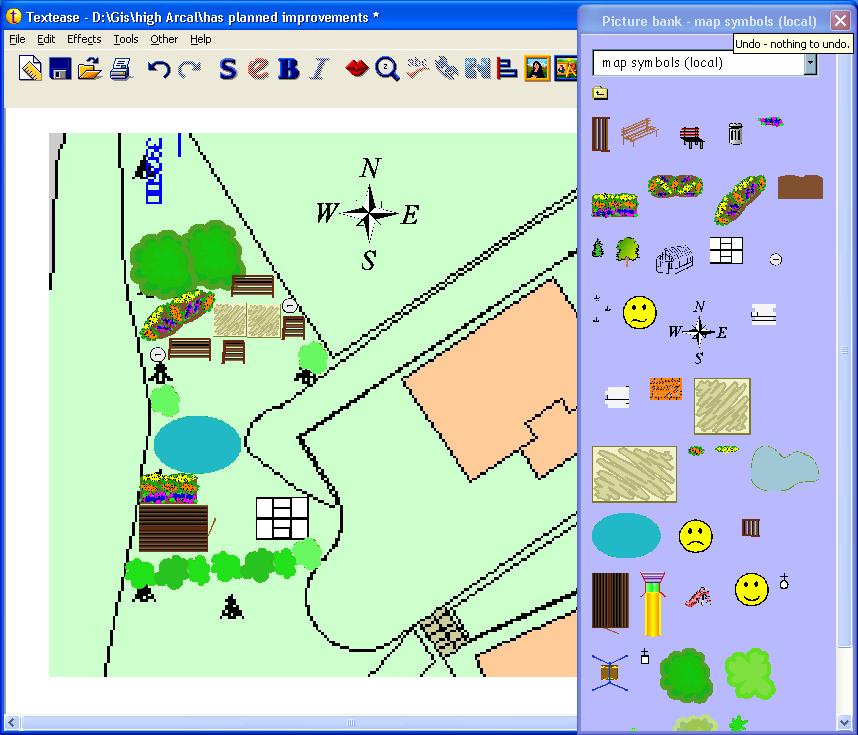This screenshot has width=858, height=735.
Task: Select the wooden bench symbol in Picture bank
Action: (640, 131)
